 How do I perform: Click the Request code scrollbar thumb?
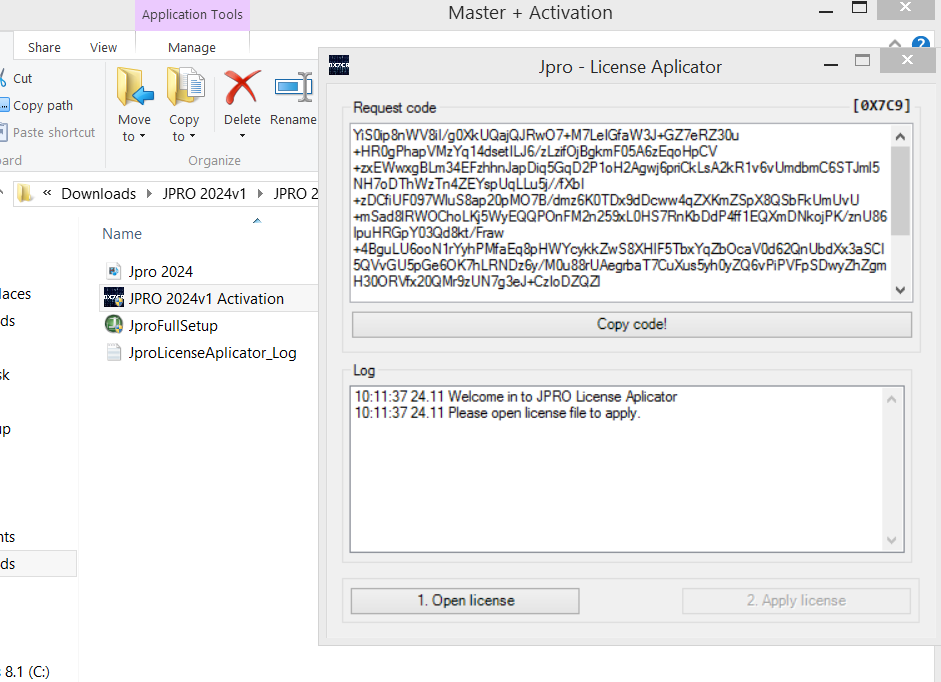point(900,191)
